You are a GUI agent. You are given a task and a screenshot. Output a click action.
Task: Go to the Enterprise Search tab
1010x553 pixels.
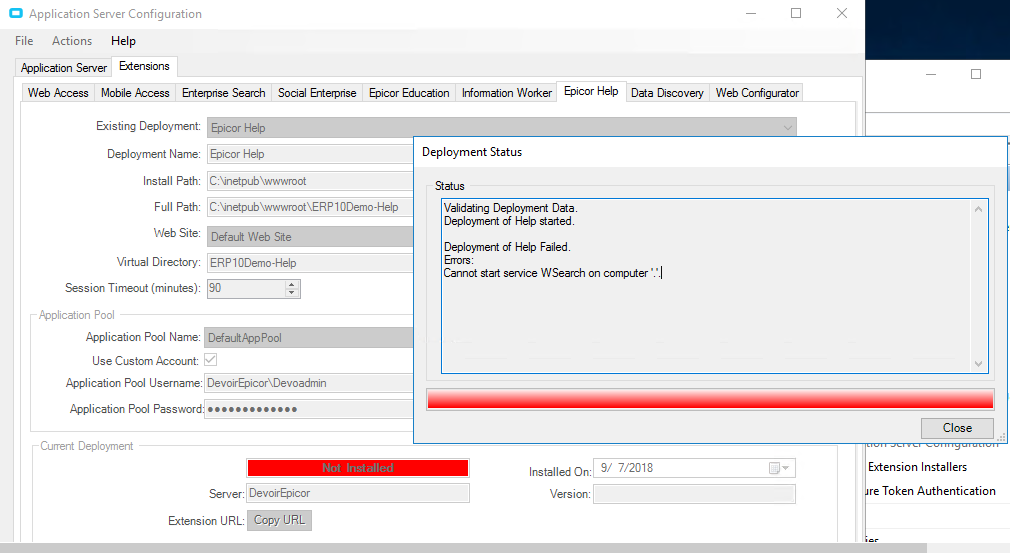pyautogui.click(x=224, y=93)
